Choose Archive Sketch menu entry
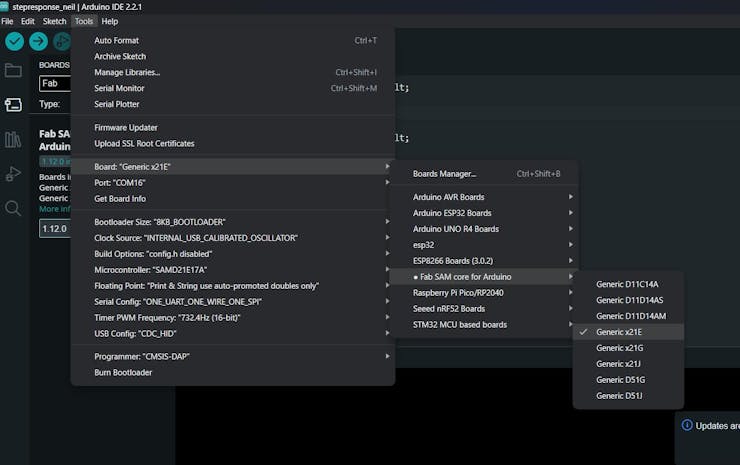Viewport: 740px width, 465px height. point(233,56)
